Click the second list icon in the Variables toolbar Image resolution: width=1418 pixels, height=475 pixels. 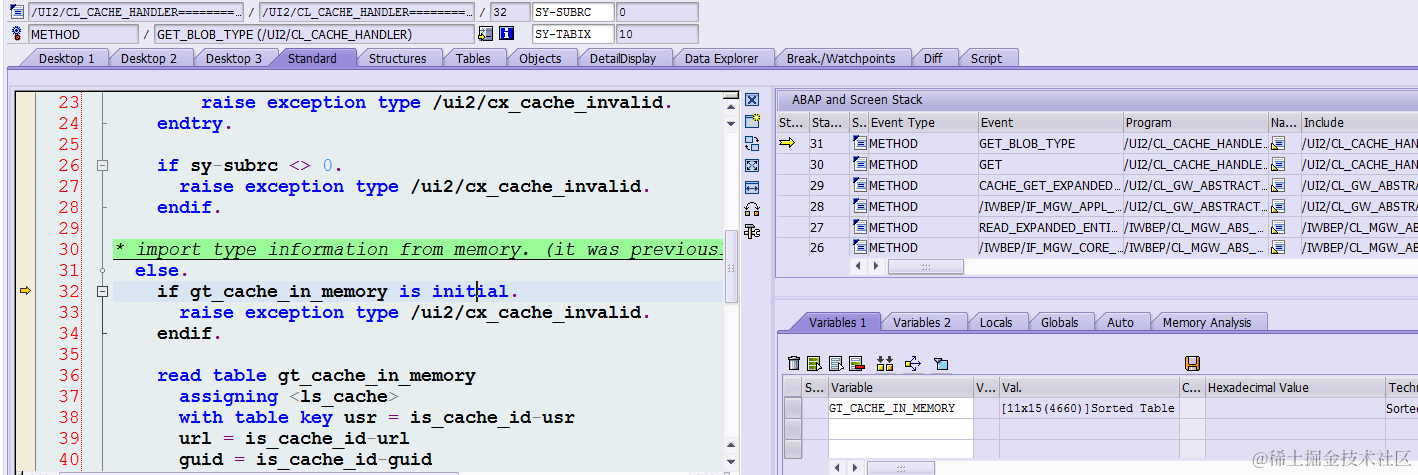tap(835, 363)
